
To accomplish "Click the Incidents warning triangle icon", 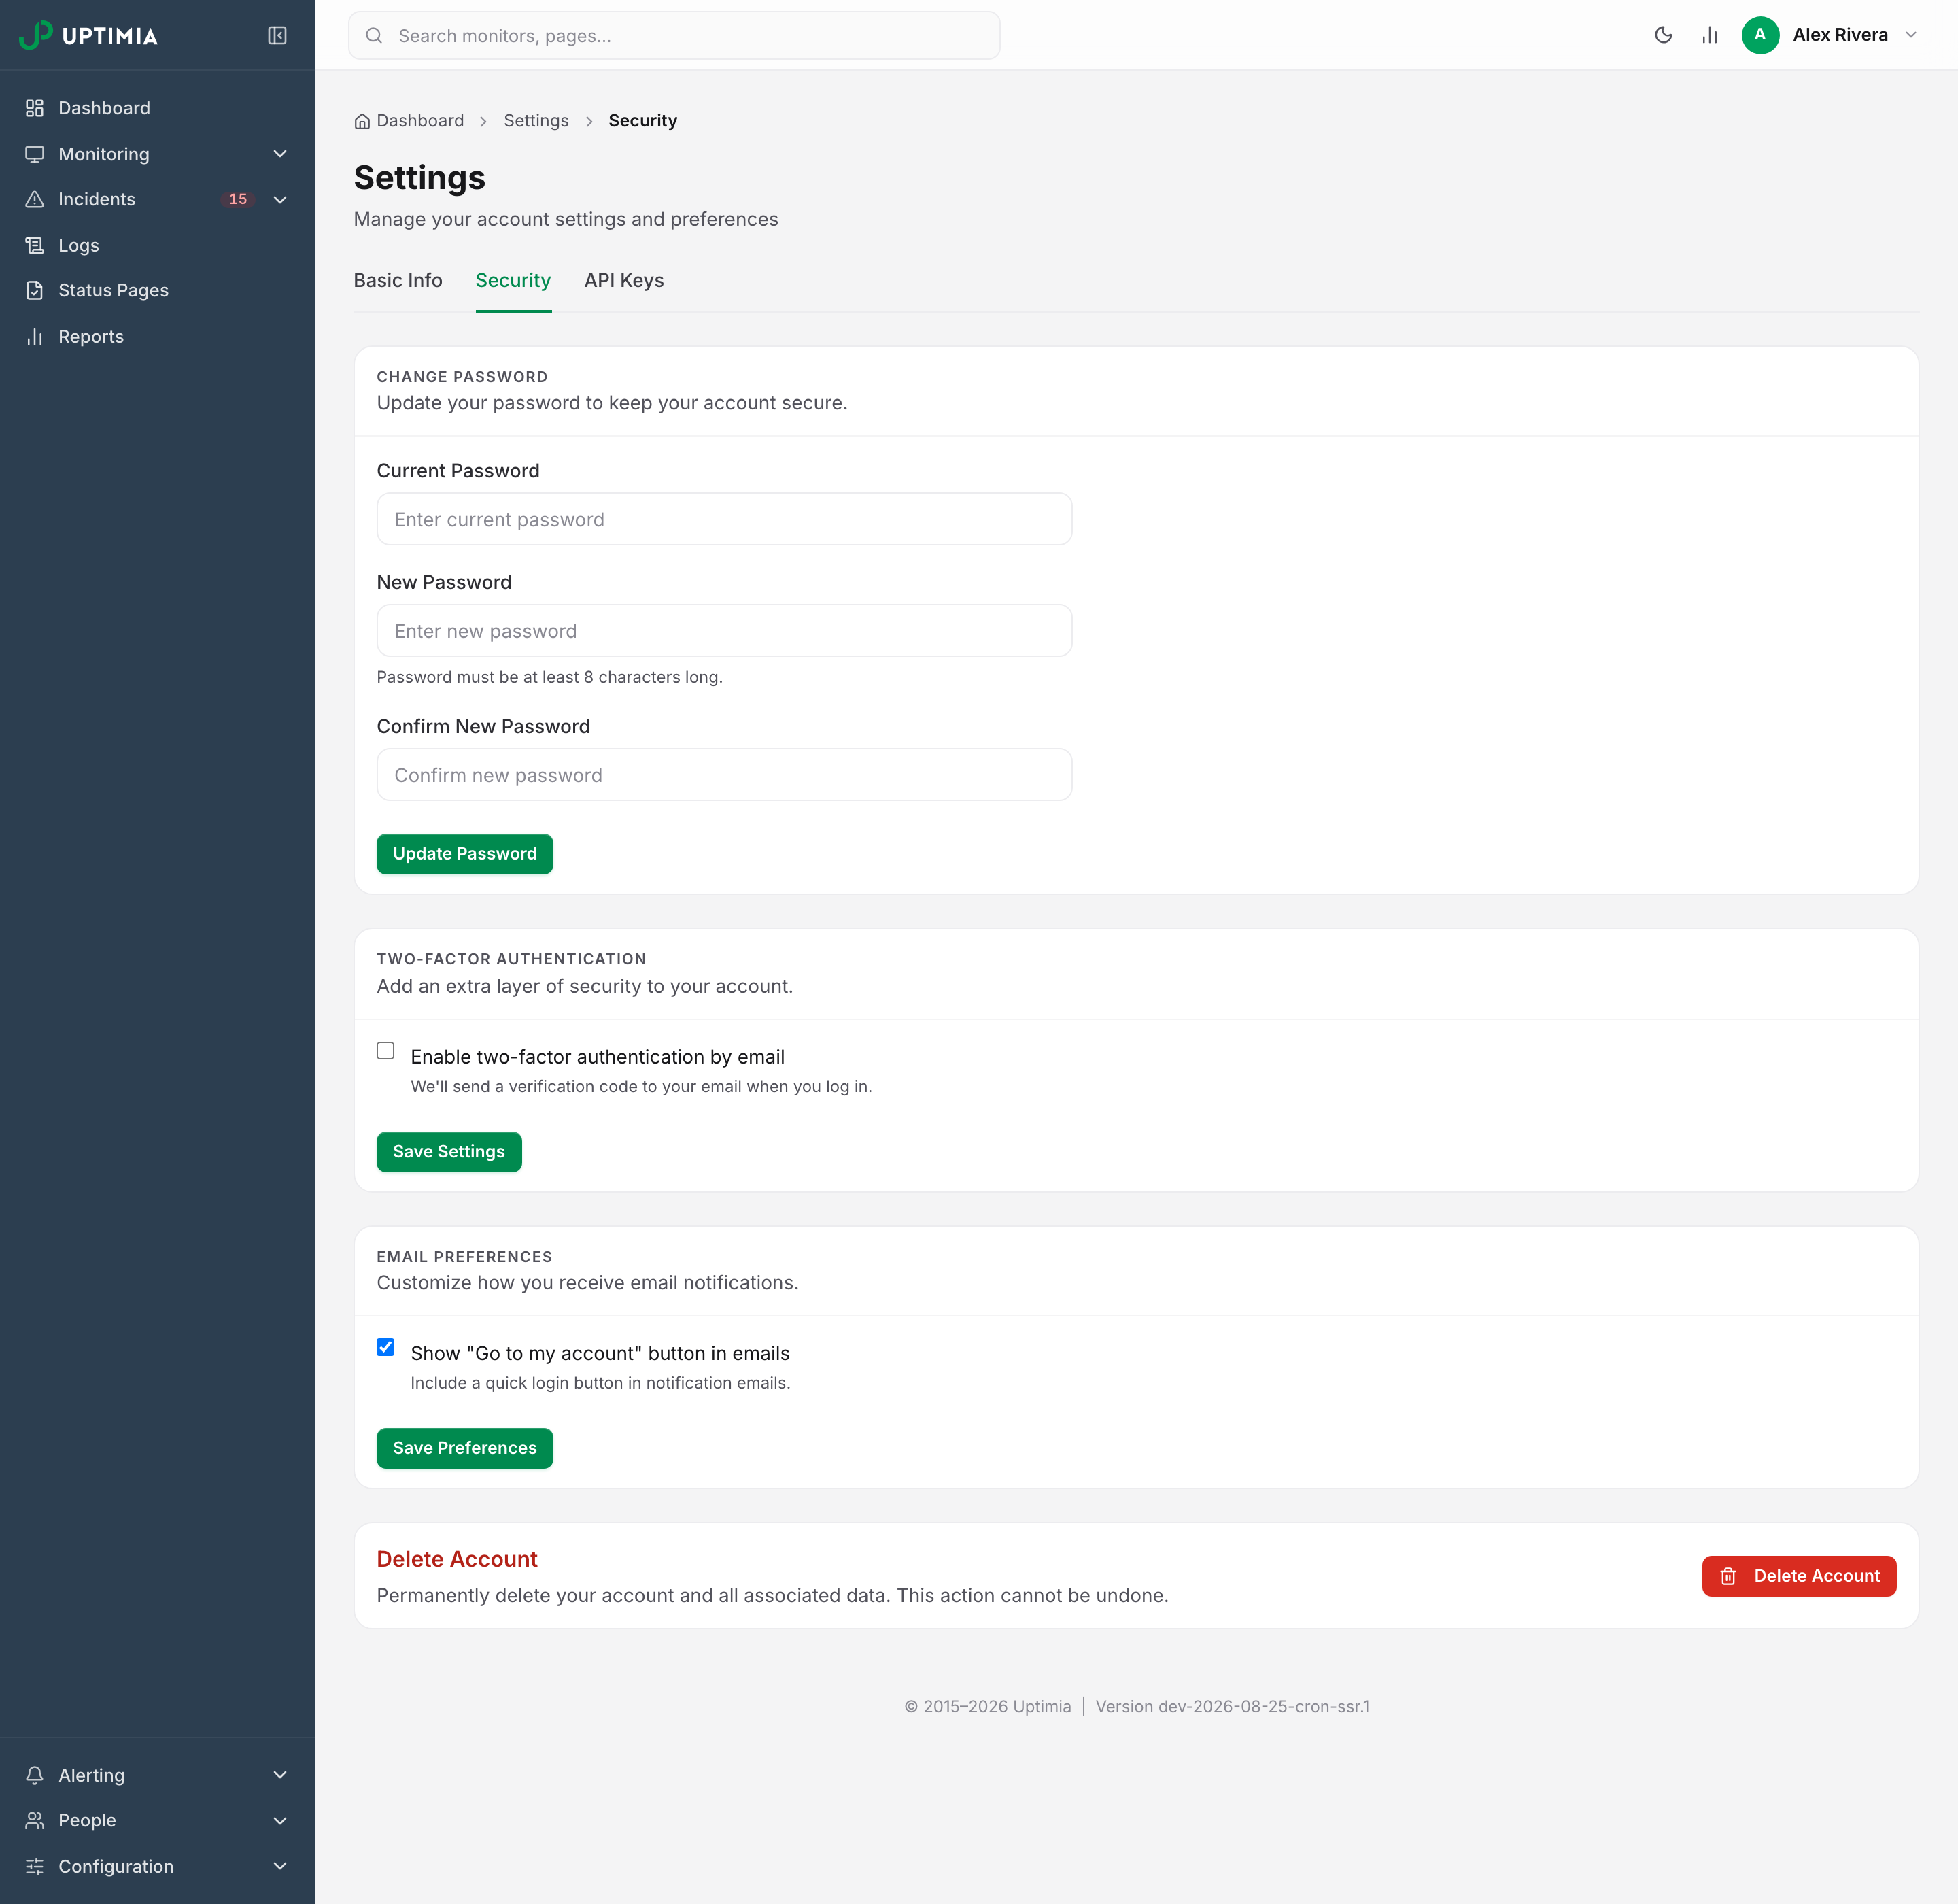I will pyautogui.click(x=35, y=199).
